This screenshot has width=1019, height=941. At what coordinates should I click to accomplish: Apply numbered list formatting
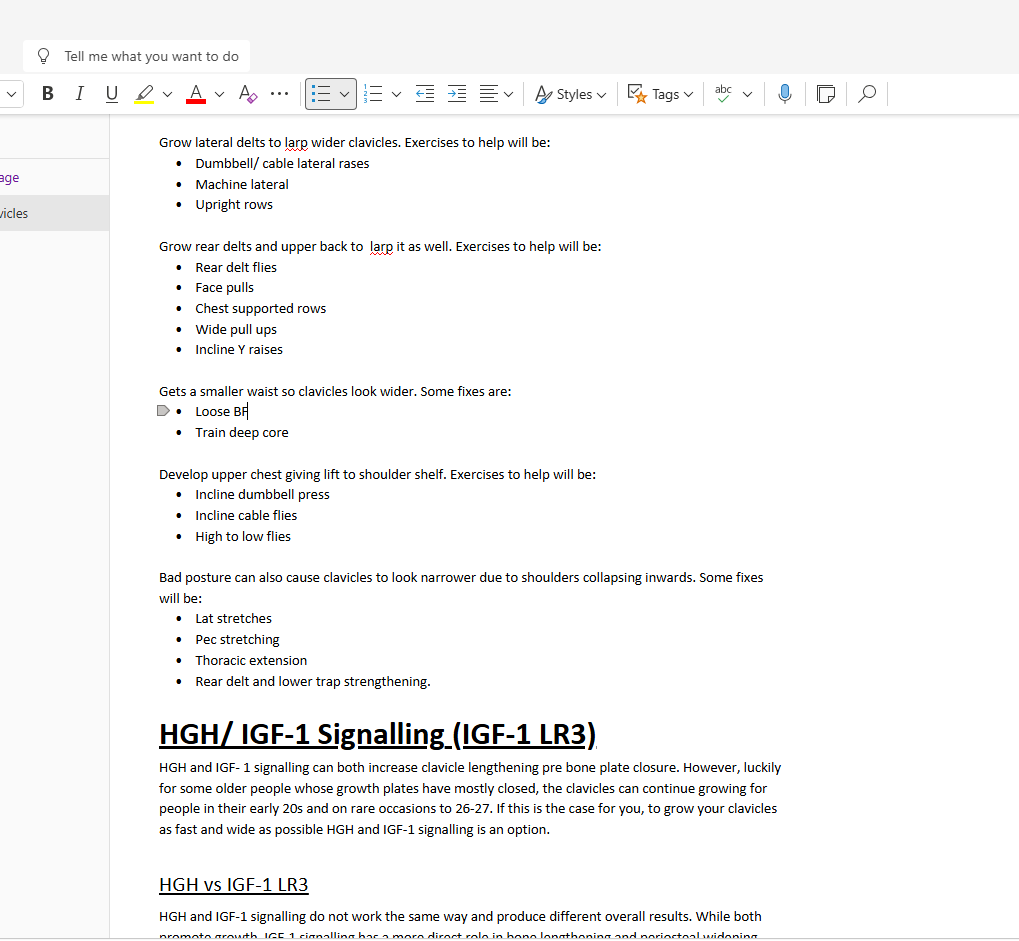pos(373,94)
